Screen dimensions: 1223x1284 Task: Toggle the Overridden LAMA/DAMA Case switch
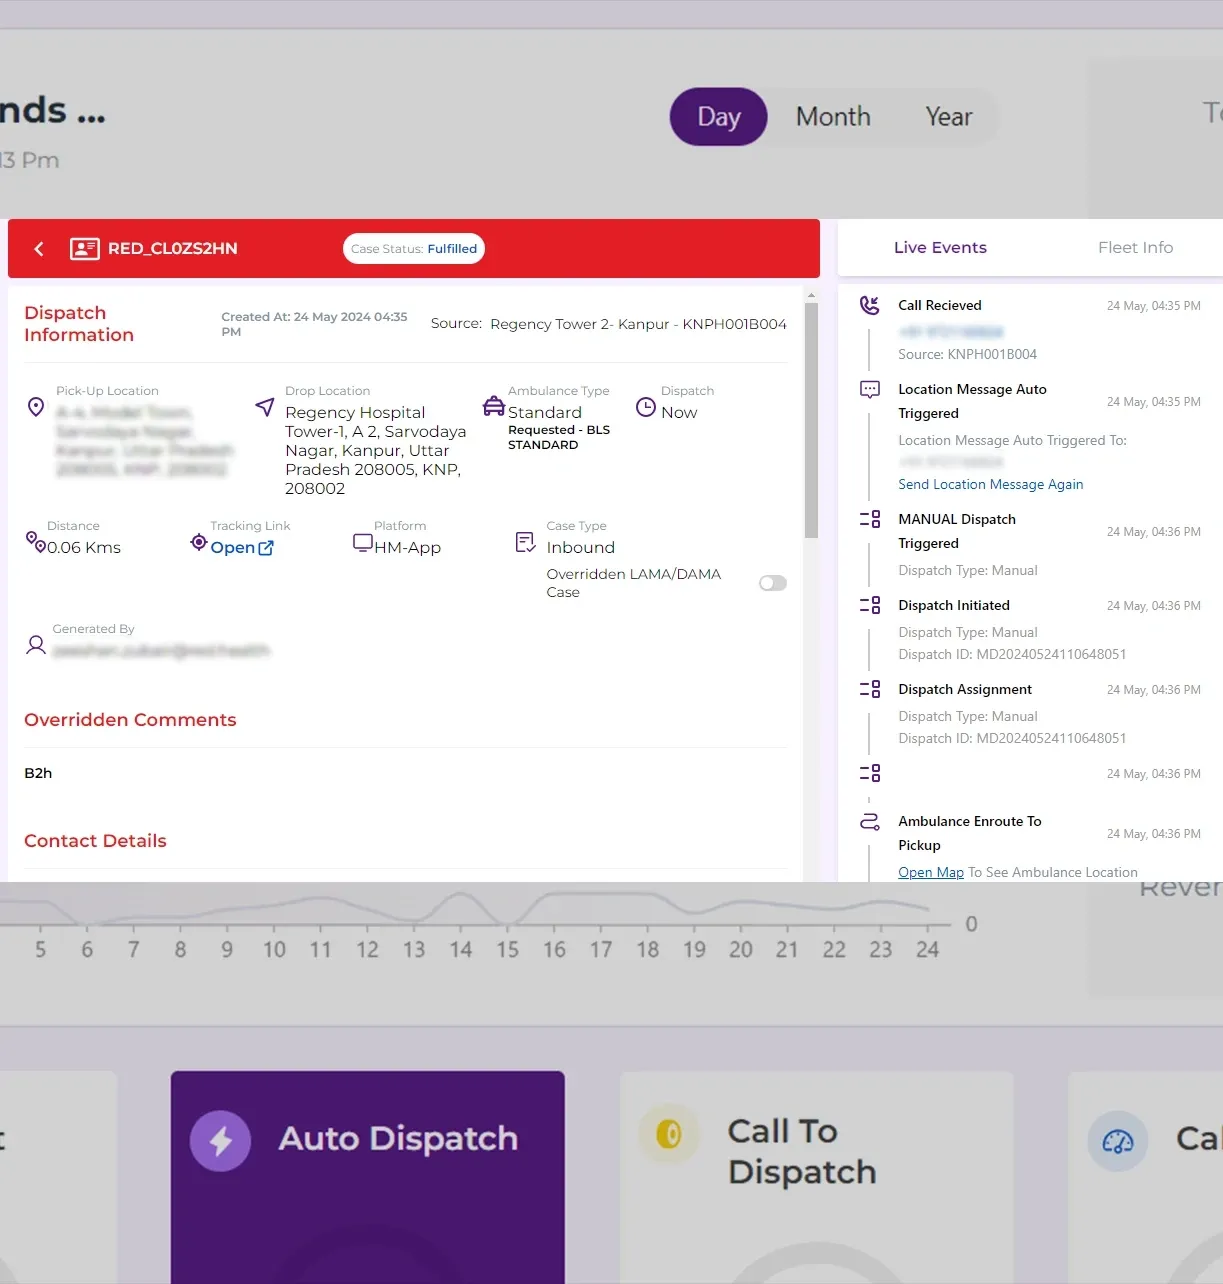[x=772, y=583]
